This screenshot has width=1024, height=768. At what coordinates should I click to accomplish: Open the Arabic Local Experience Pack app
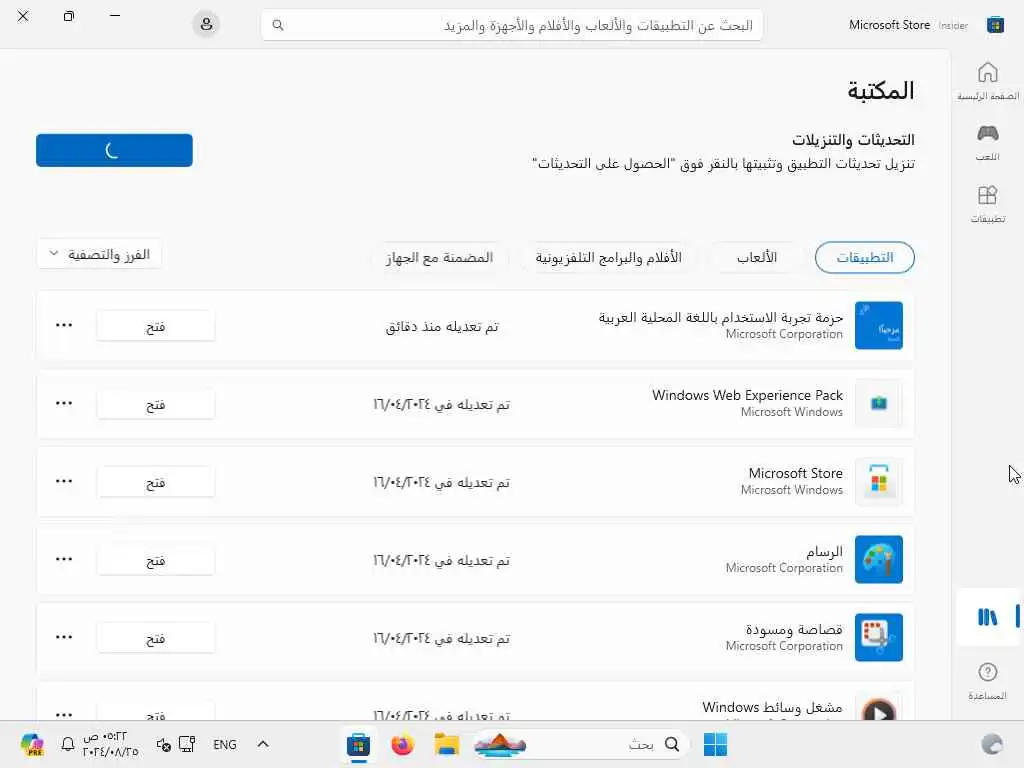(155, 326)
